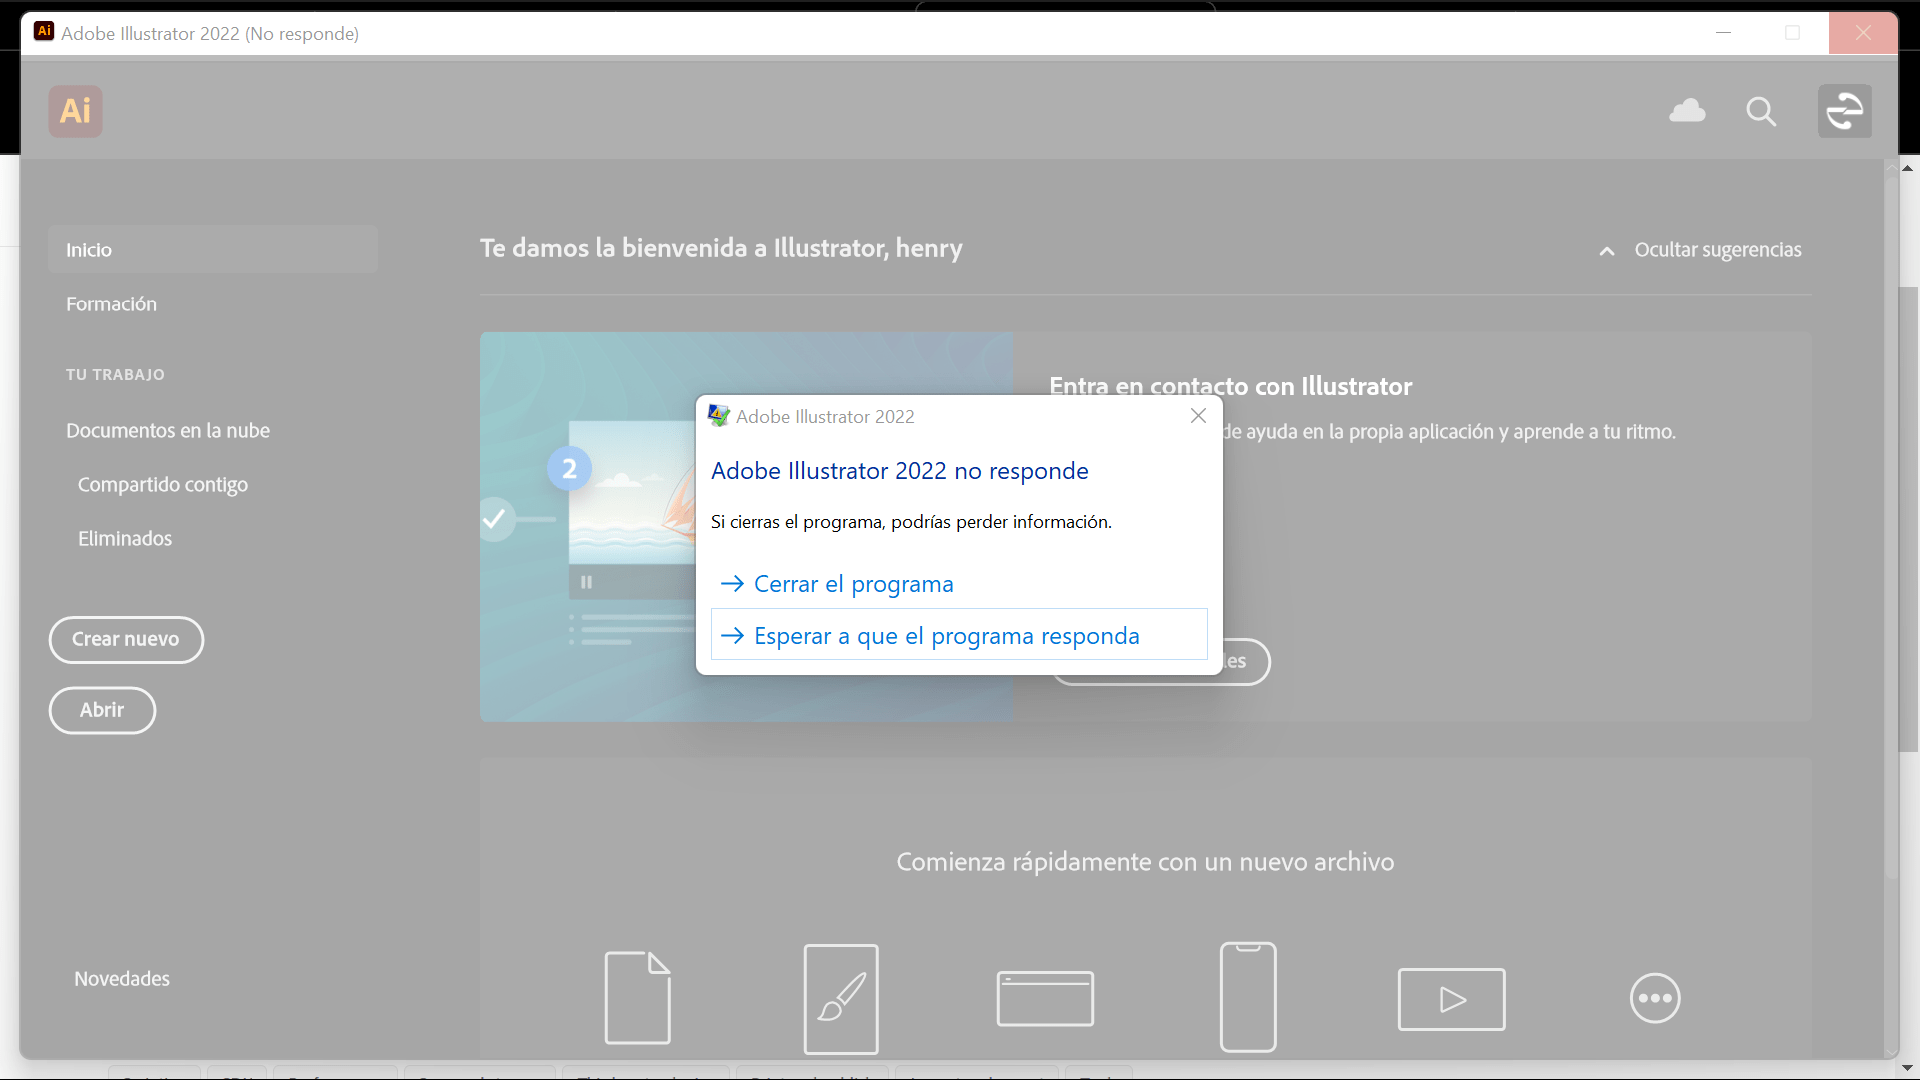Viewport: 1920px width, 1080px height.
Task: Select the blank document template icon
Action: point(638,997)
